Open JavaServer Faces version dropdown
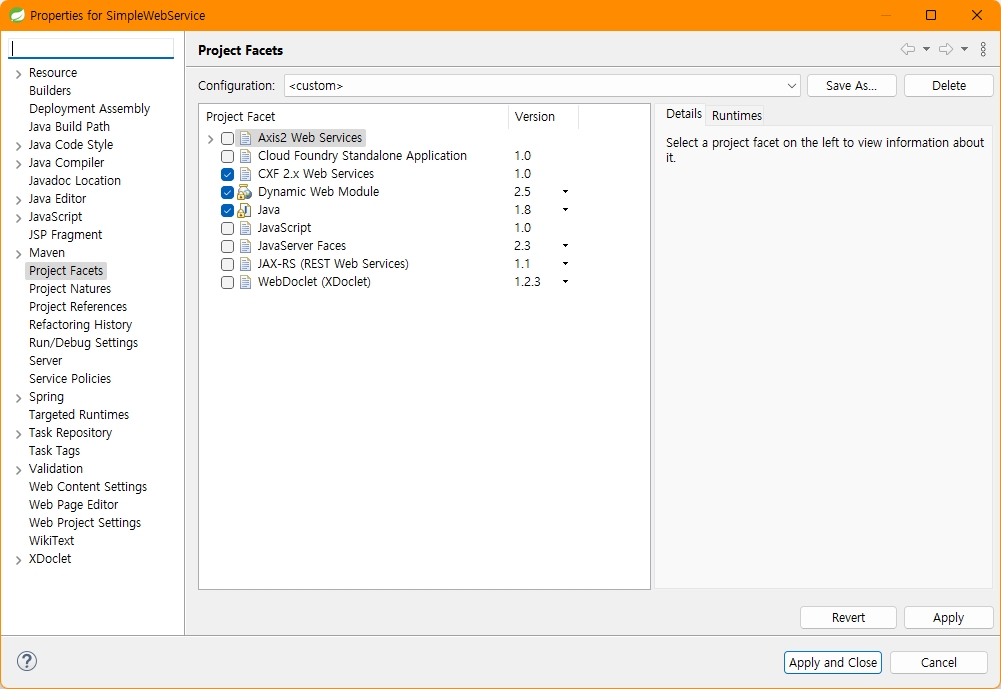 pos(565,246)
